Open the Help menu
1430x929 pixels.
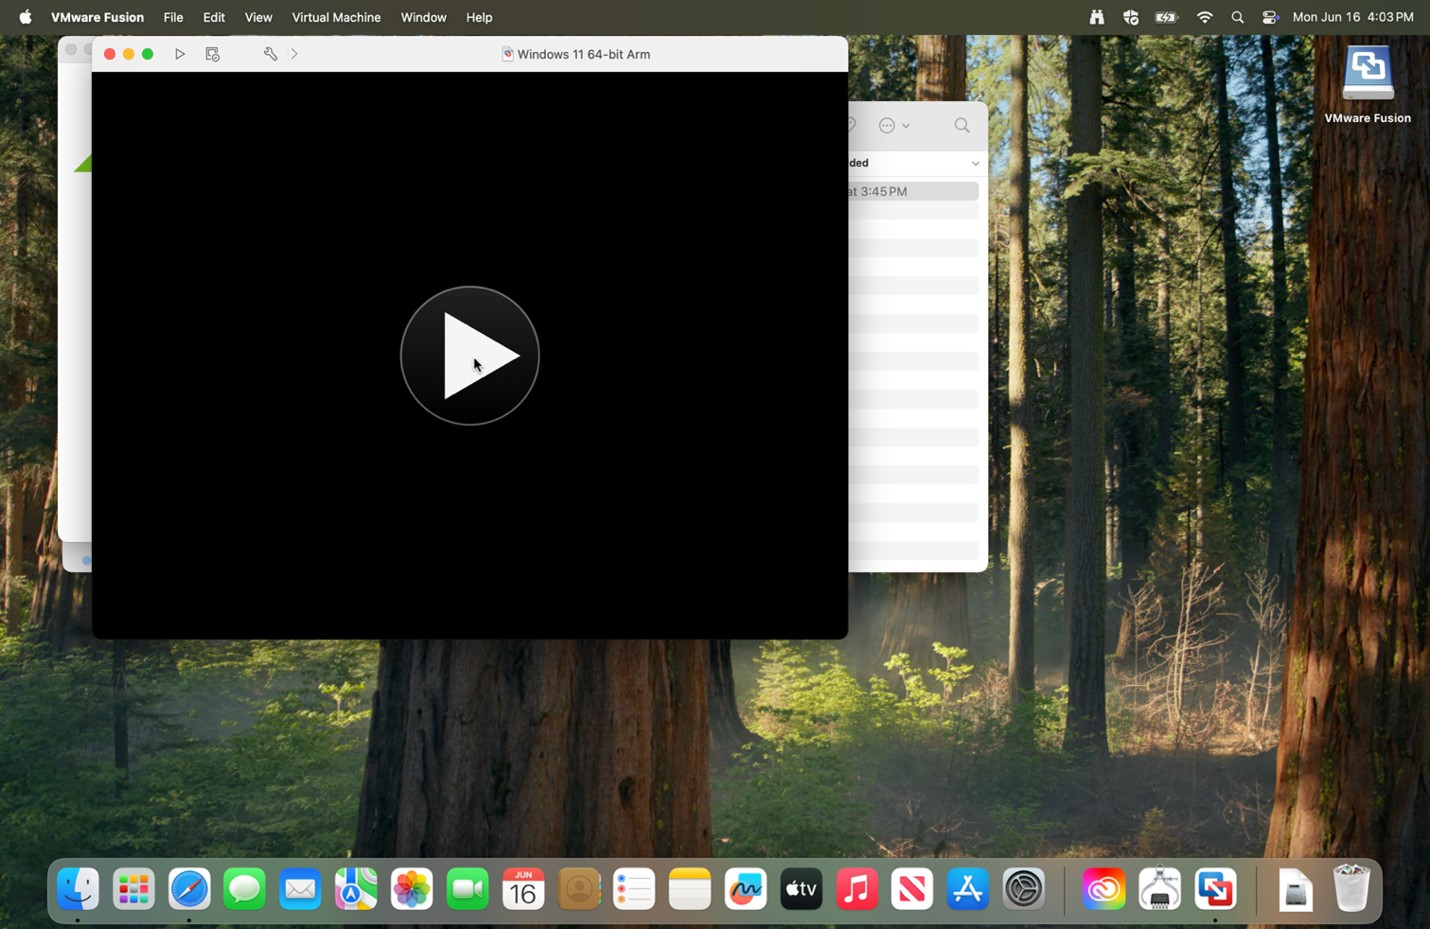(x=479, y=17)
